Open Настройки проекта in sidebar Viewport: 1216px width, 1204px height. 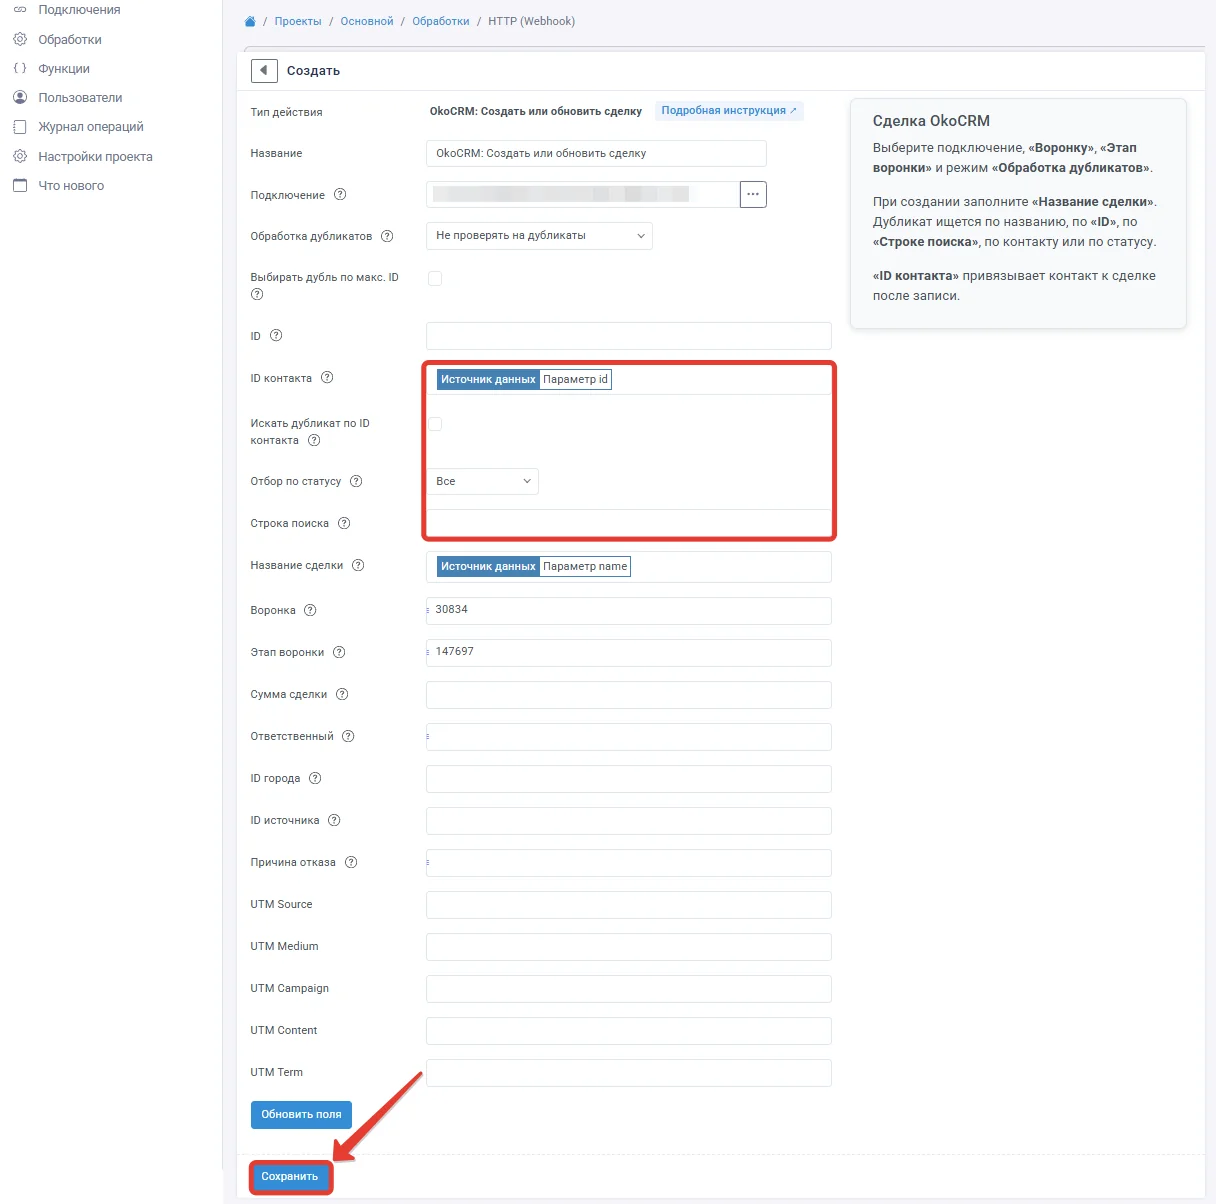[x=95, y=157]
